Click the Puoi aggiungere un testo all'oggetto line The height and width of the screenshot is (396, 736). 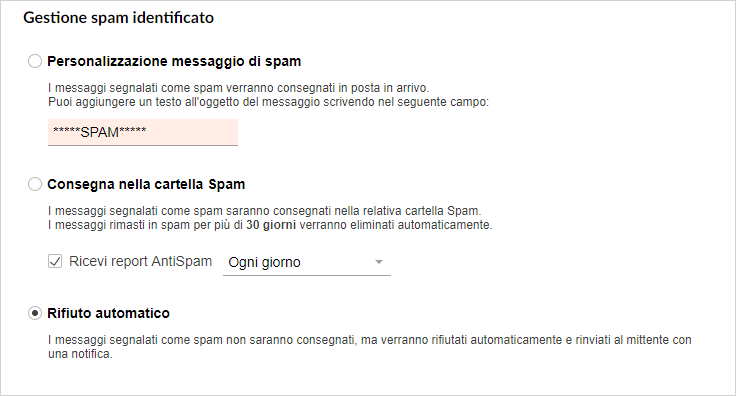pos(268,102)
